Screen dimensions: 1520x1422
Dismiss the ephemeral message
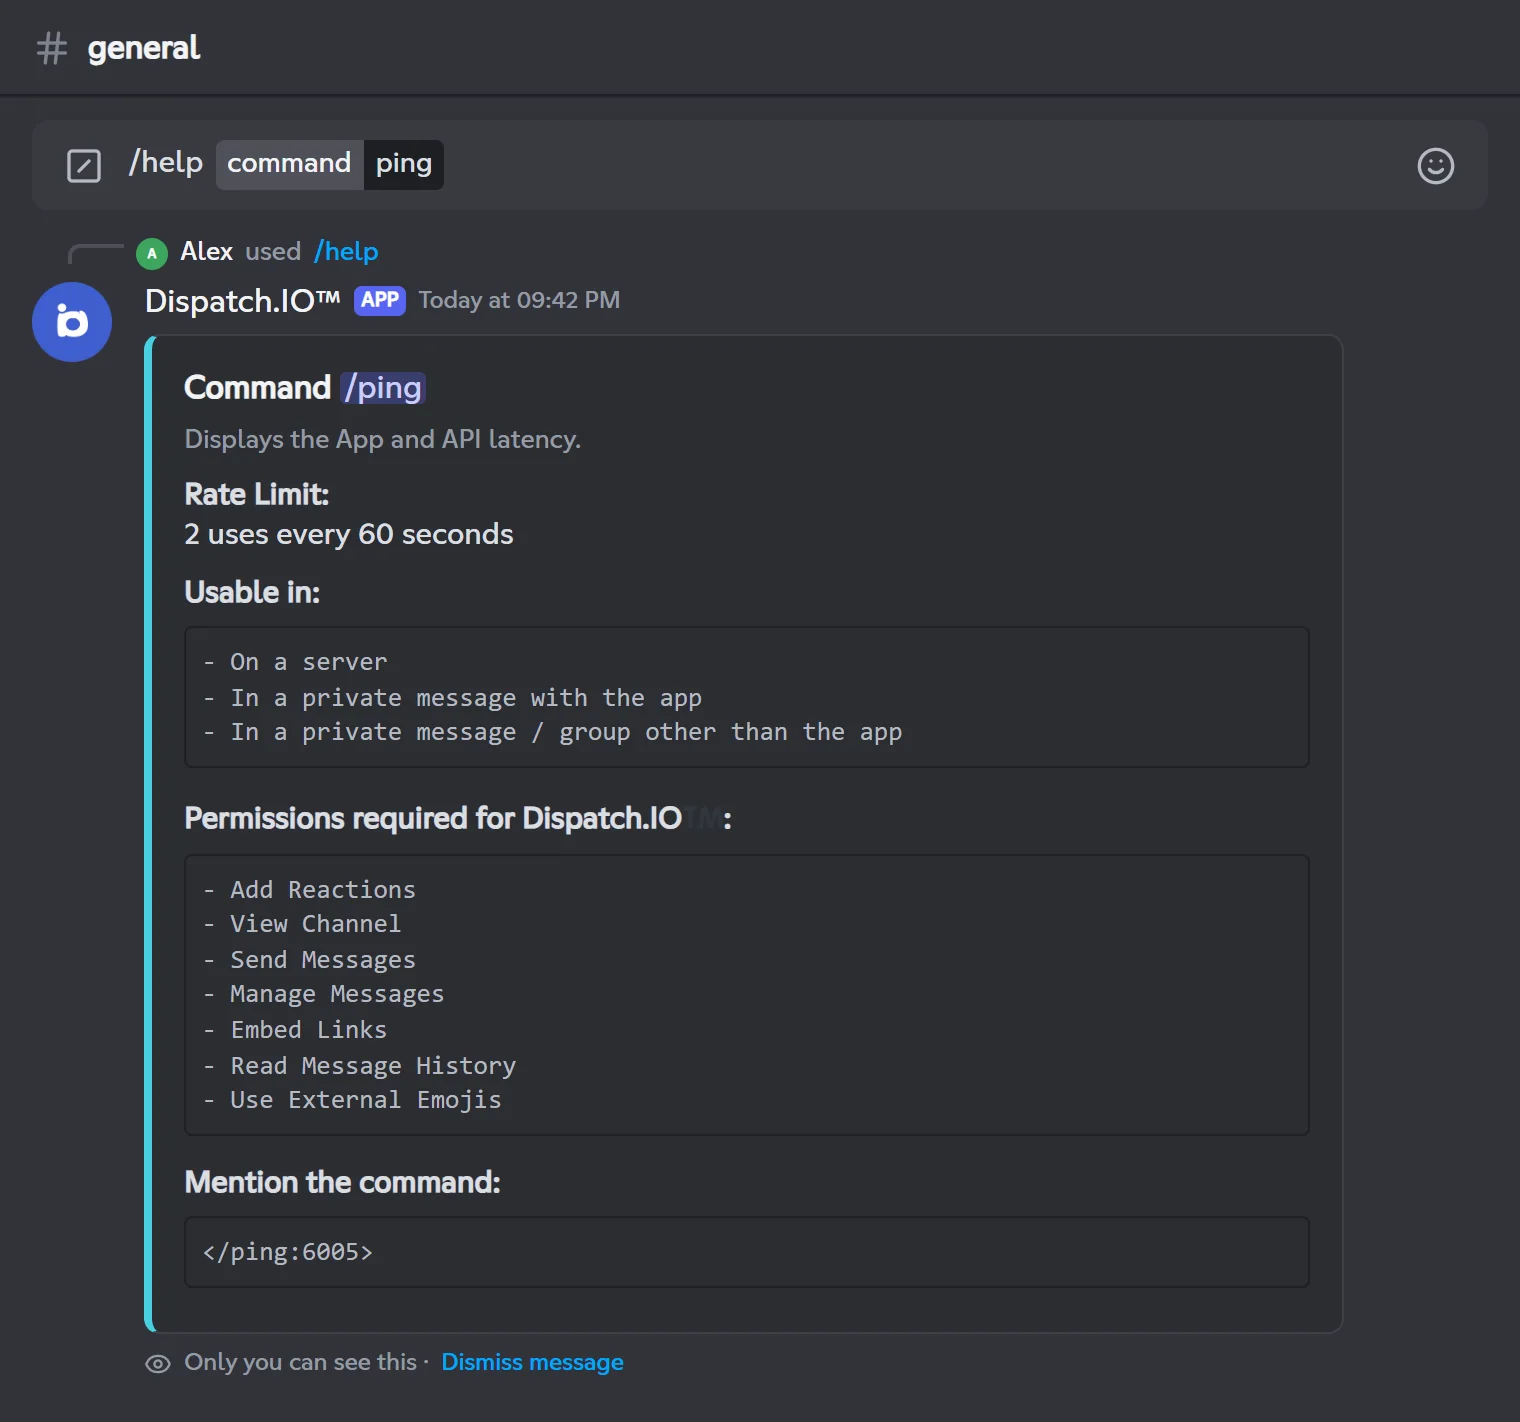click(x=532, y=1362)
